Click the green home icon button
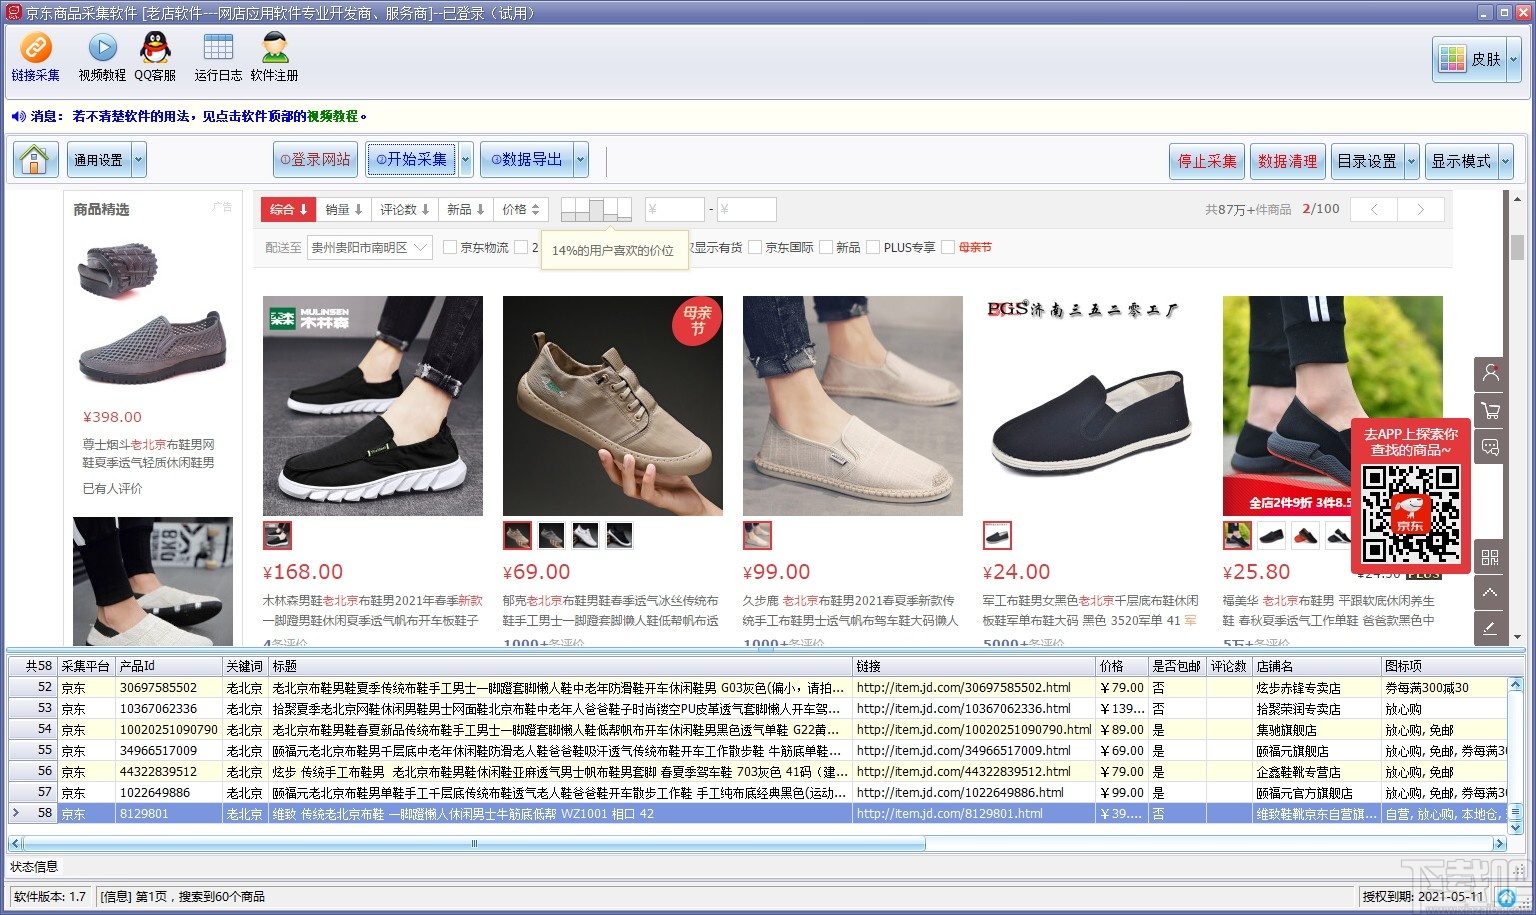 [x=34, y=160]
